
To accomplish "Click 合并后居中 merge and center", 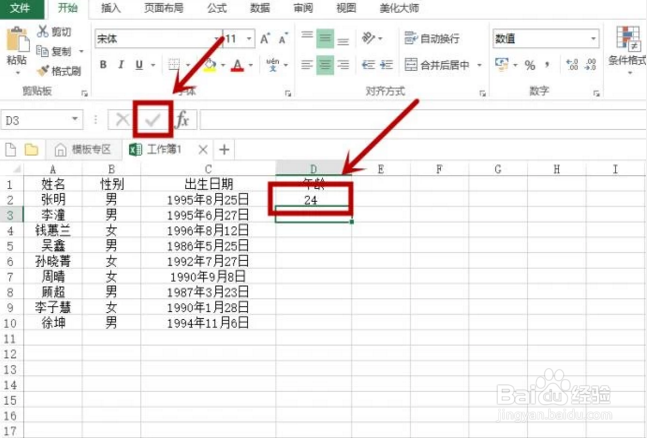I will 437,65.
